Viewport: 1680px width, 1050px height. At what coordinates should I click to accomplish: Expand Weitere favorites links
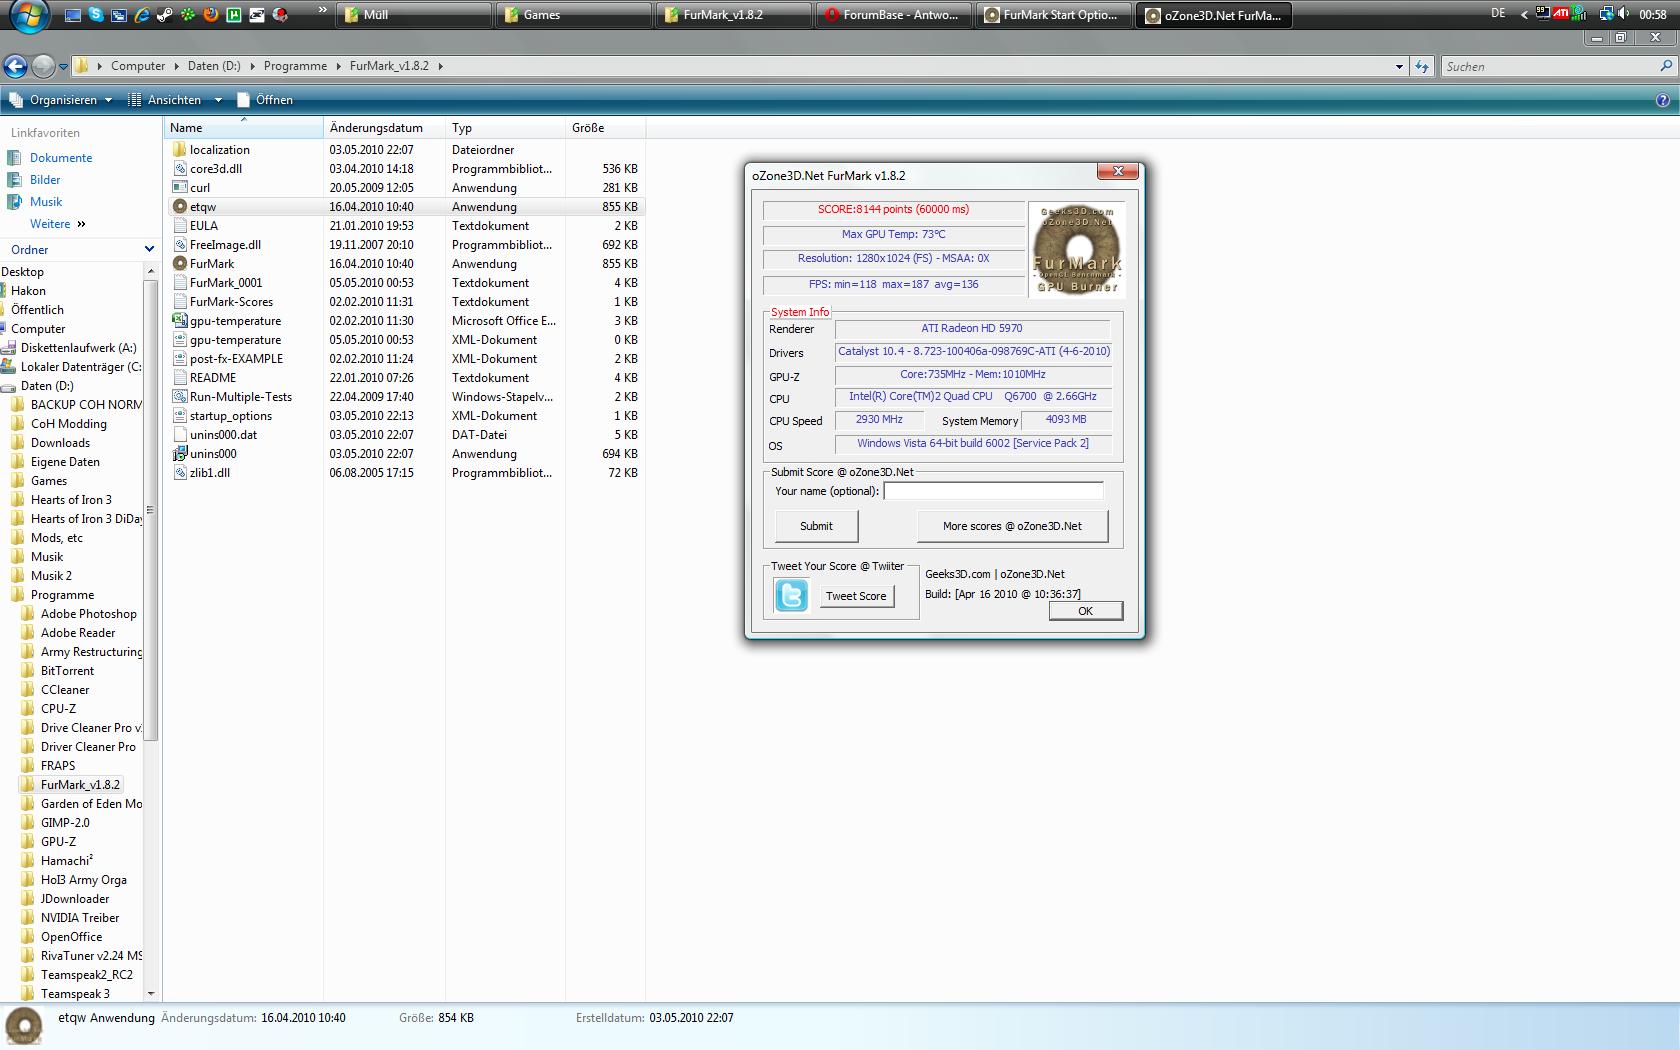pyautogui.click(x=58, y=224)
